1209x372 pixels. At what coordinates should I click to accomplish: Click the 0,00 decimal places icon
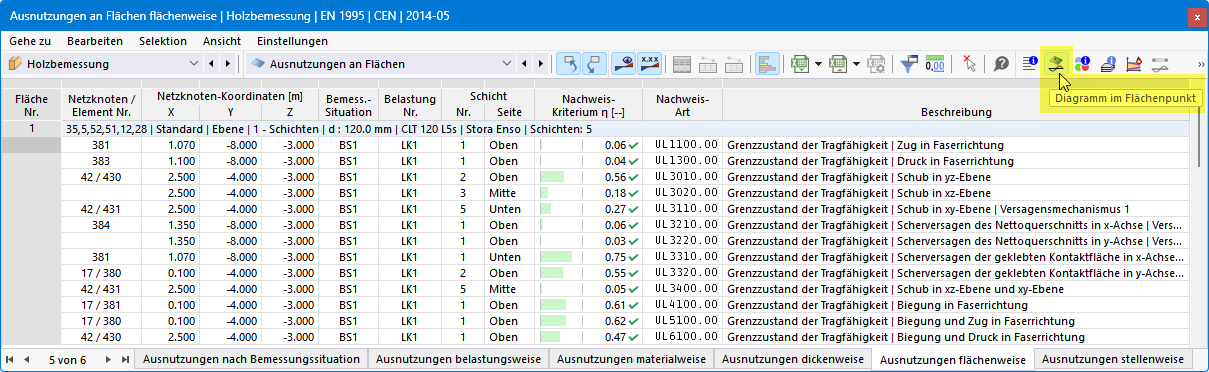[935, 63]
